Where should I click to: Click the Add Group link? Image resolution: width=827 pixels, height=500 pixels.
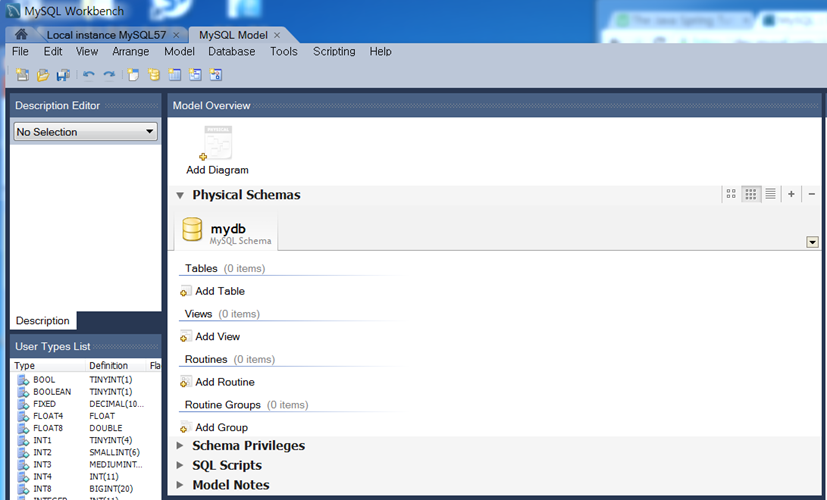tap(222, 427)
